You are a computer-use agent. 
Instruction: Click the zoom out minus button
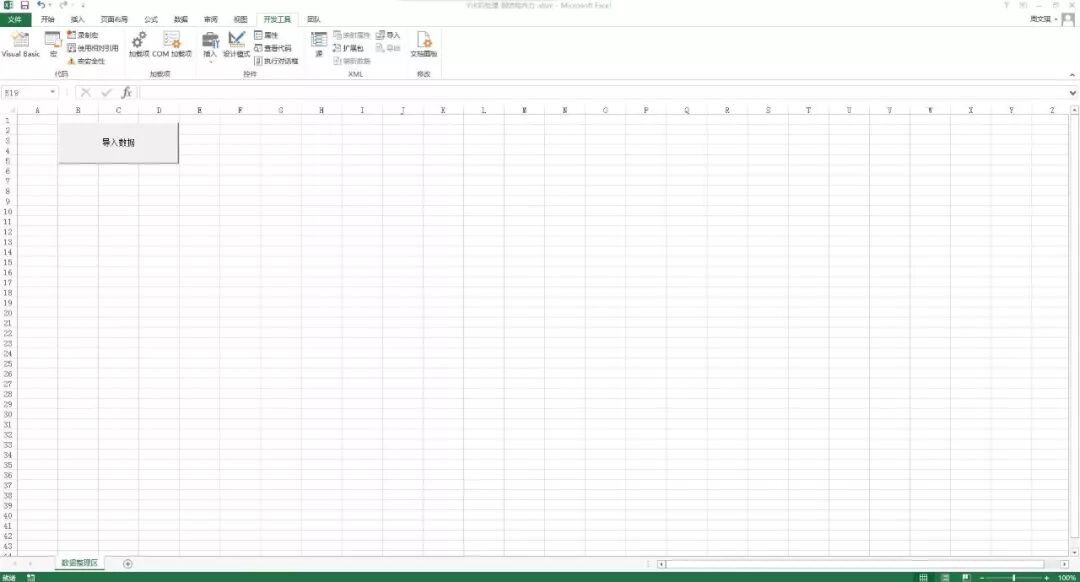[x=982, y=577]
